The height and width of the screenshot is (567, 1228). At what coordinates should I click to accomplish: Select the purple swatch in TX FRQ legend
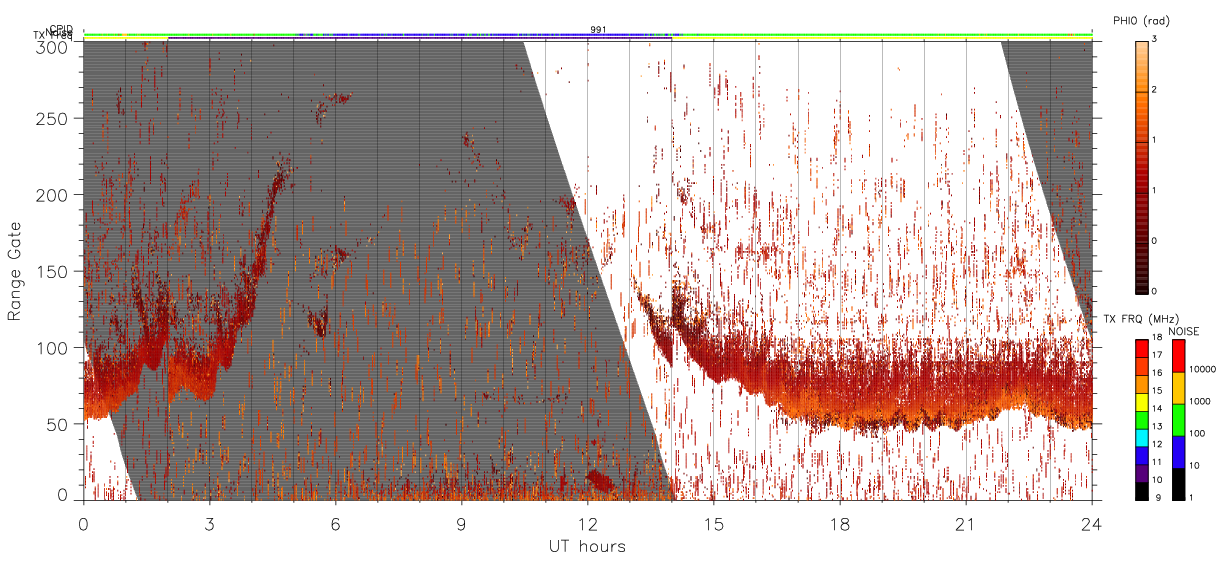(x=1142, y=474)
